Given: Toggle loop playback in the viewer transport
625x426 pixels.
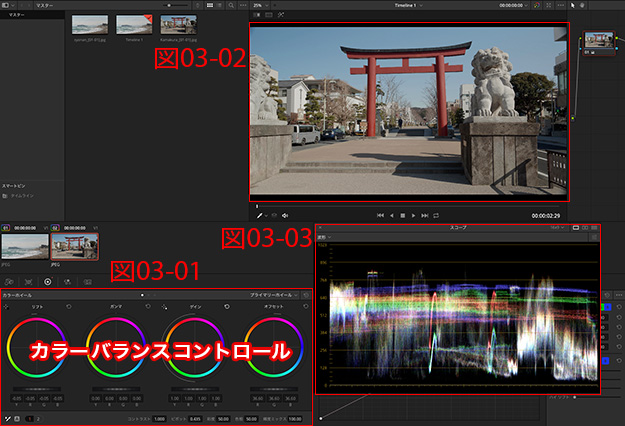Looking at the screenshot, I should point(438,215).
